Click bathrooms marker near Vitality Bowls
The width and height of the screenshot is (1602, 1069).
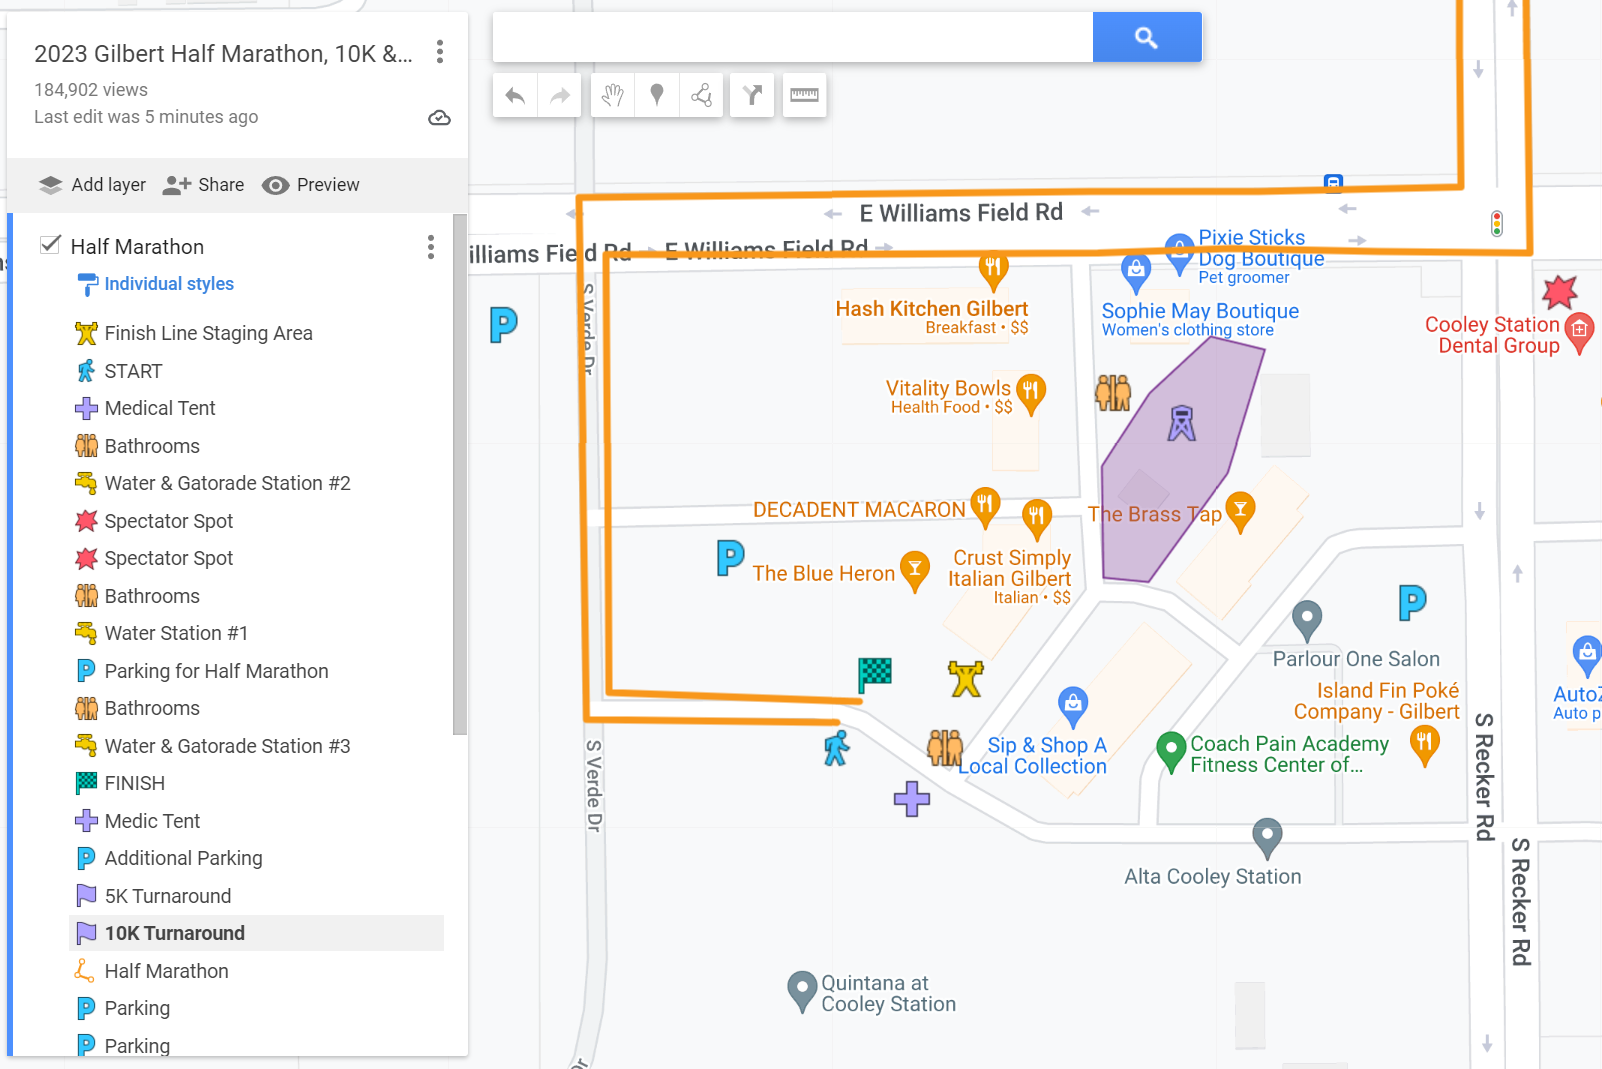1113,393
